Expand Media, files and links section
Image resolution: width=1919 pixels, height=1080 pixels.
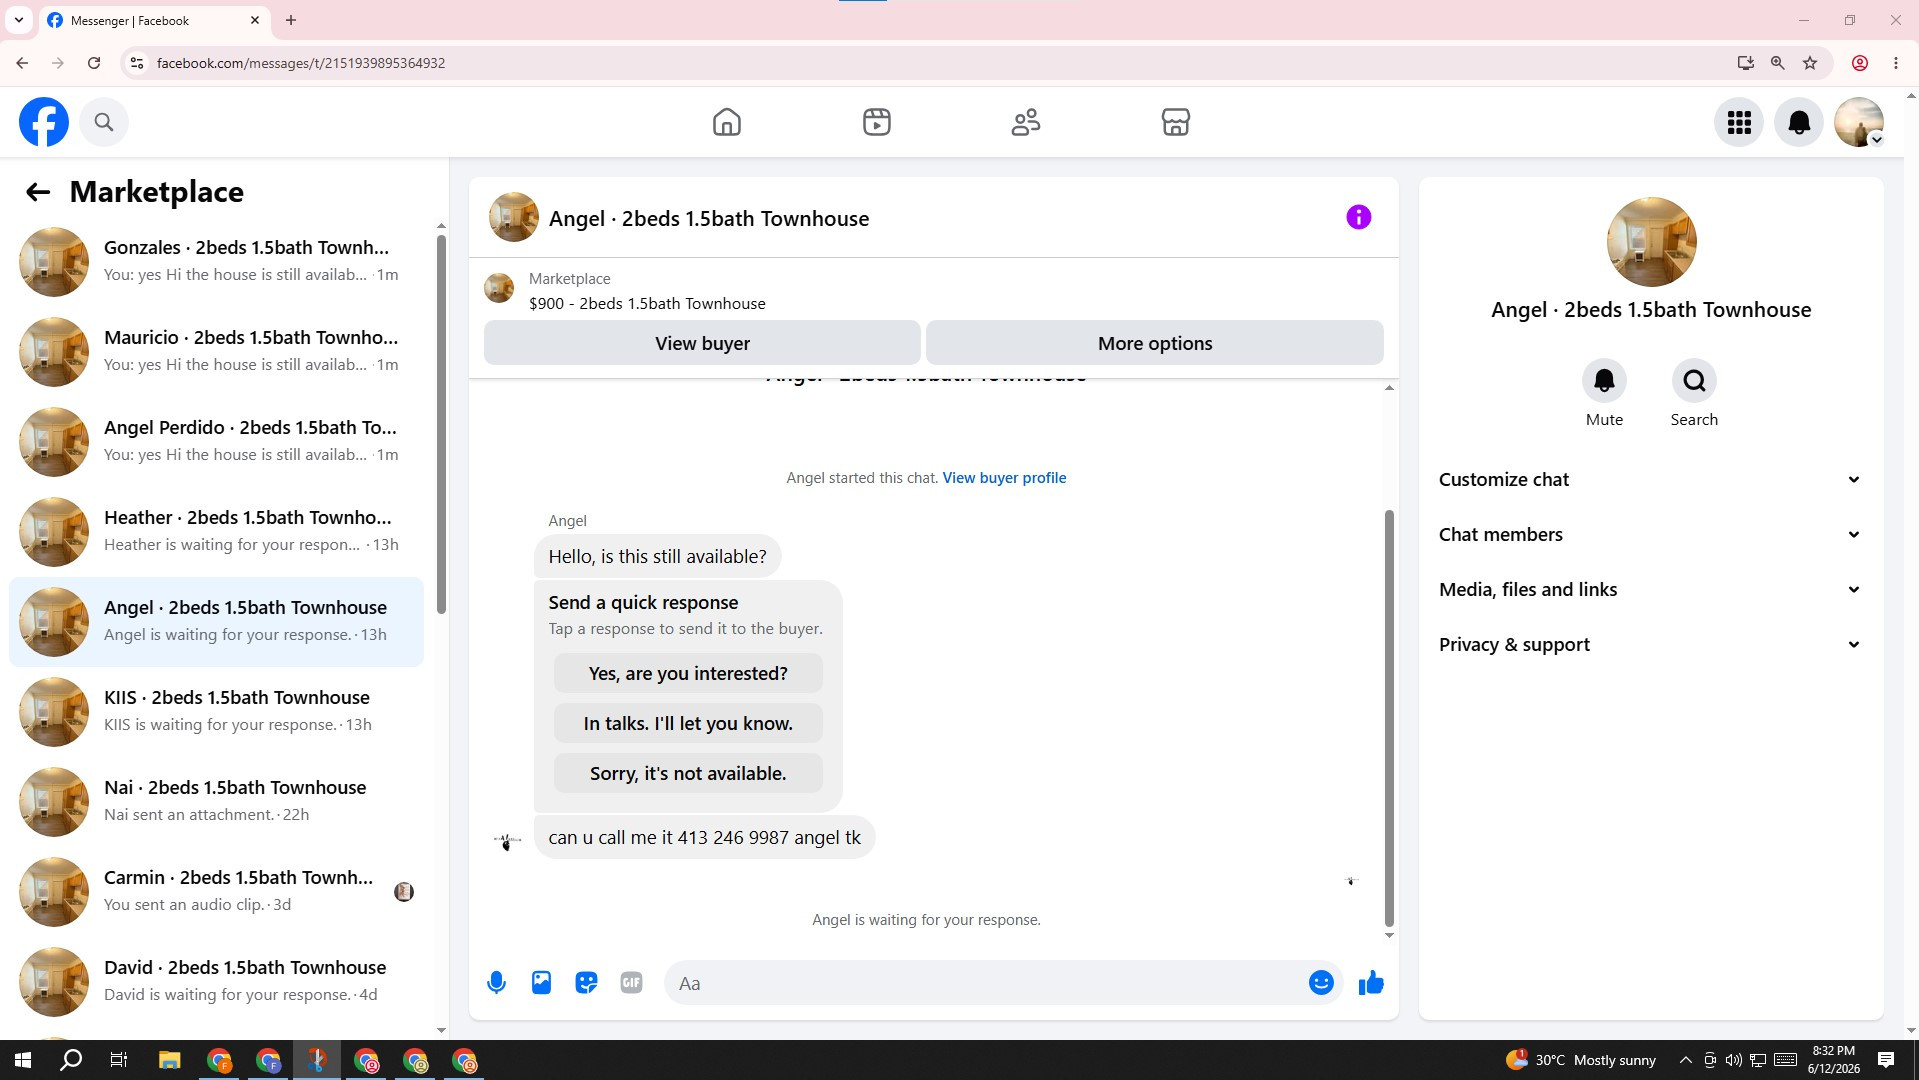tap(1651, 590)
